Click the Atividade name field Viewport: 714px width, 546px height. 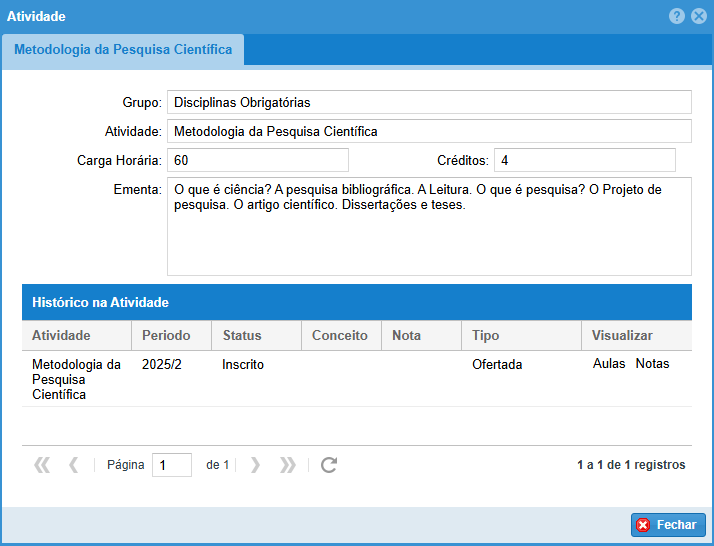click(429, 131)
